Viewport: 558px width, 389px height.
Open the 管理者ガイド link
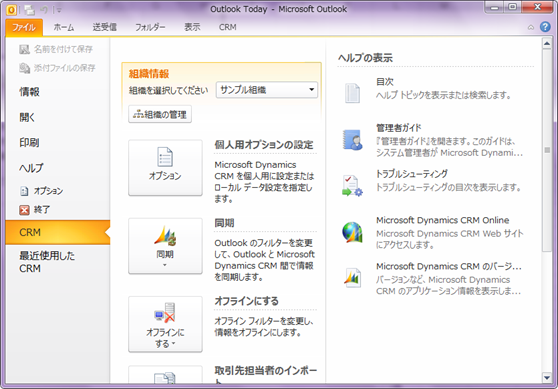(x=399, y=128)
